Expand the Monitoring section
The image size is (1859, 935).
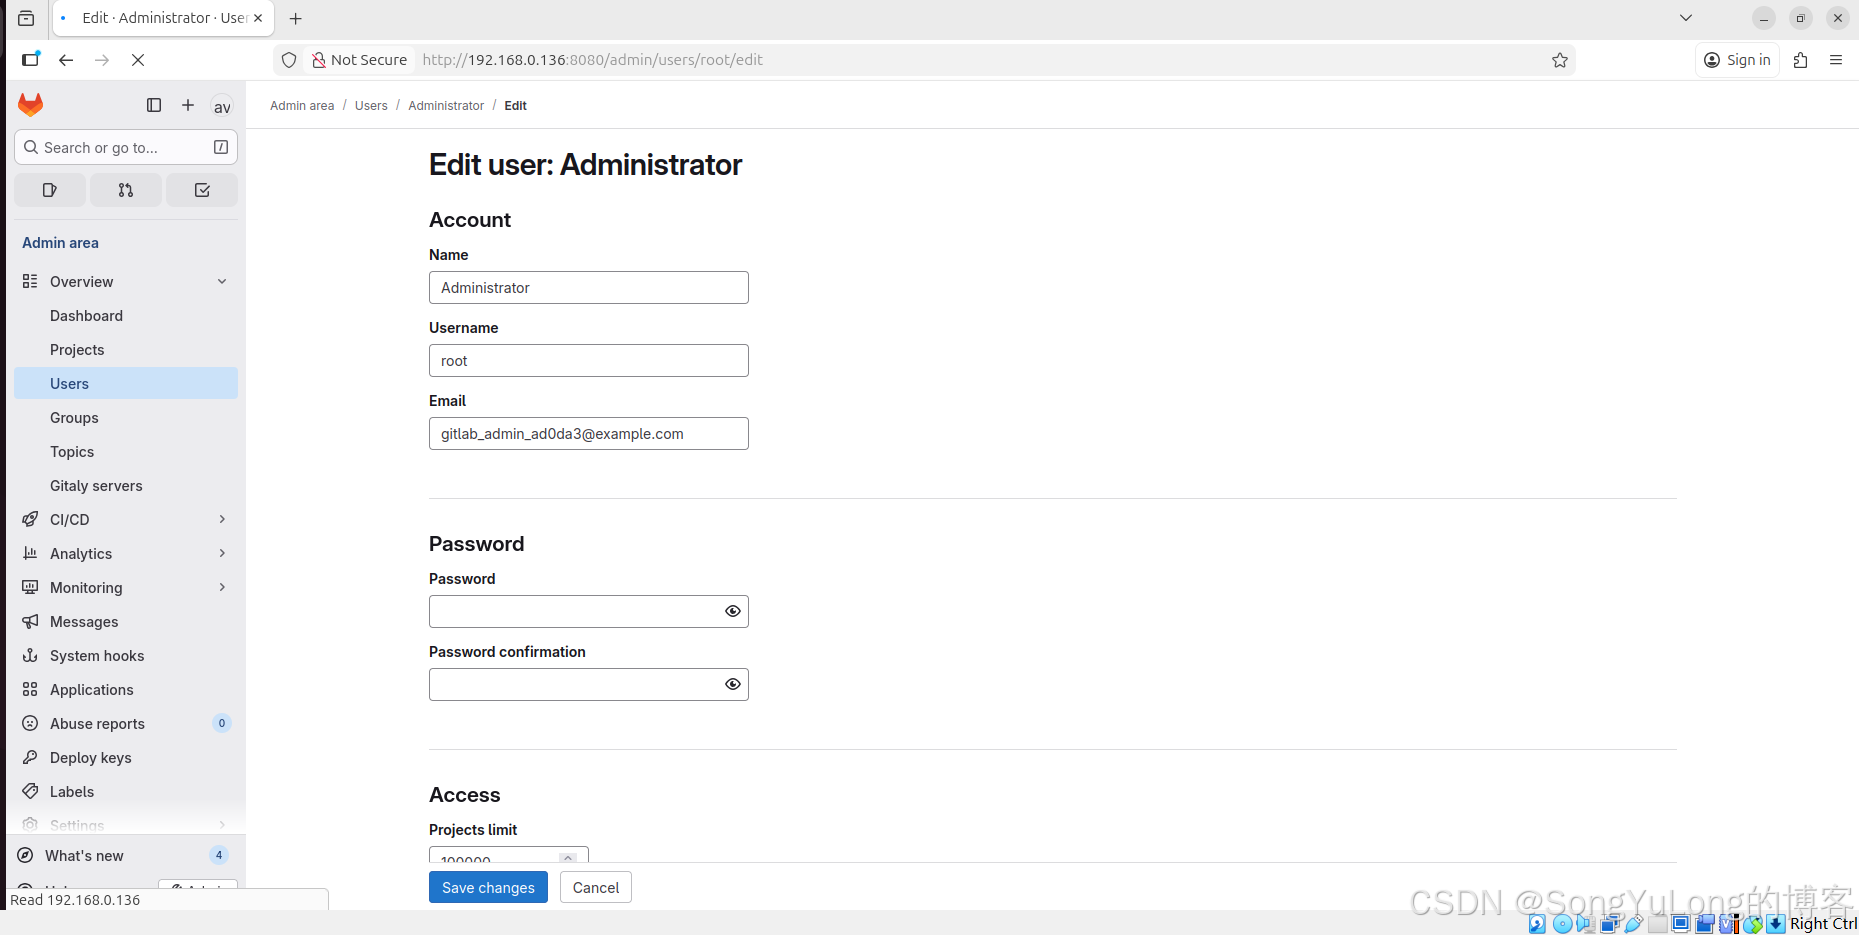[x=222, y=588]
